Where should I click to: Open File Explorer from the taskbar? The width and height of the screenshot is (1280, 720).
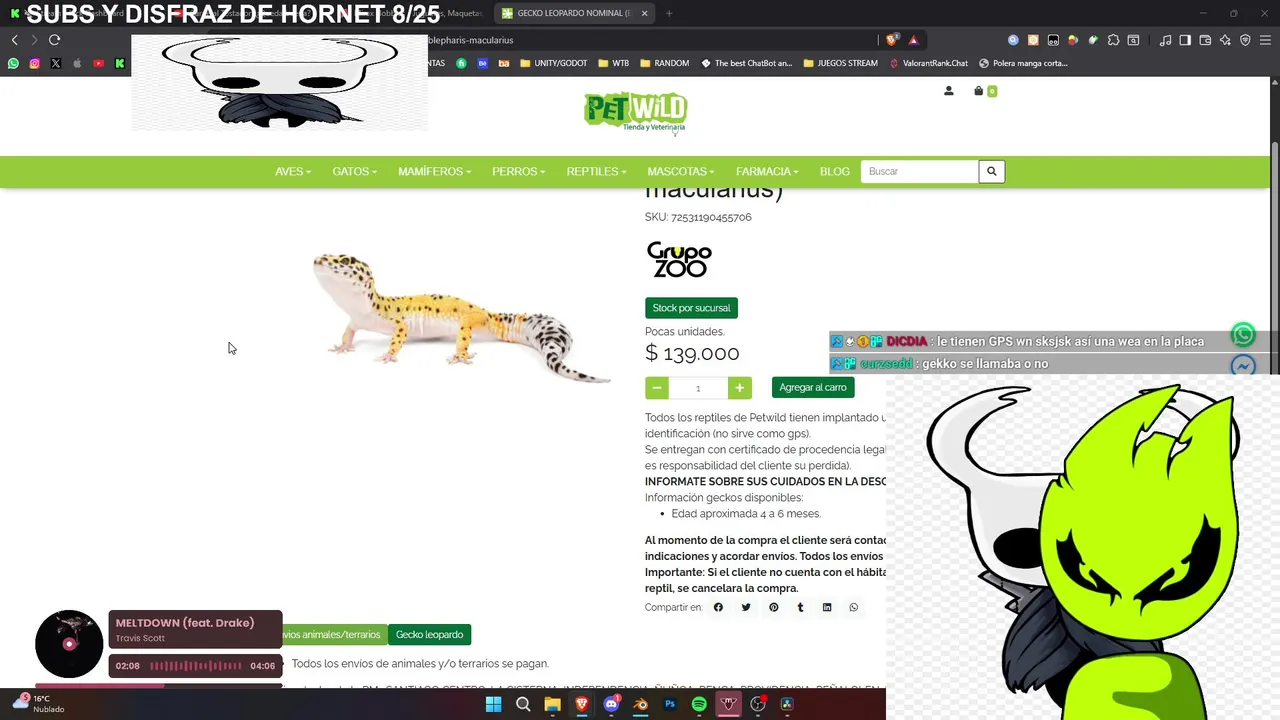point(552,704)
